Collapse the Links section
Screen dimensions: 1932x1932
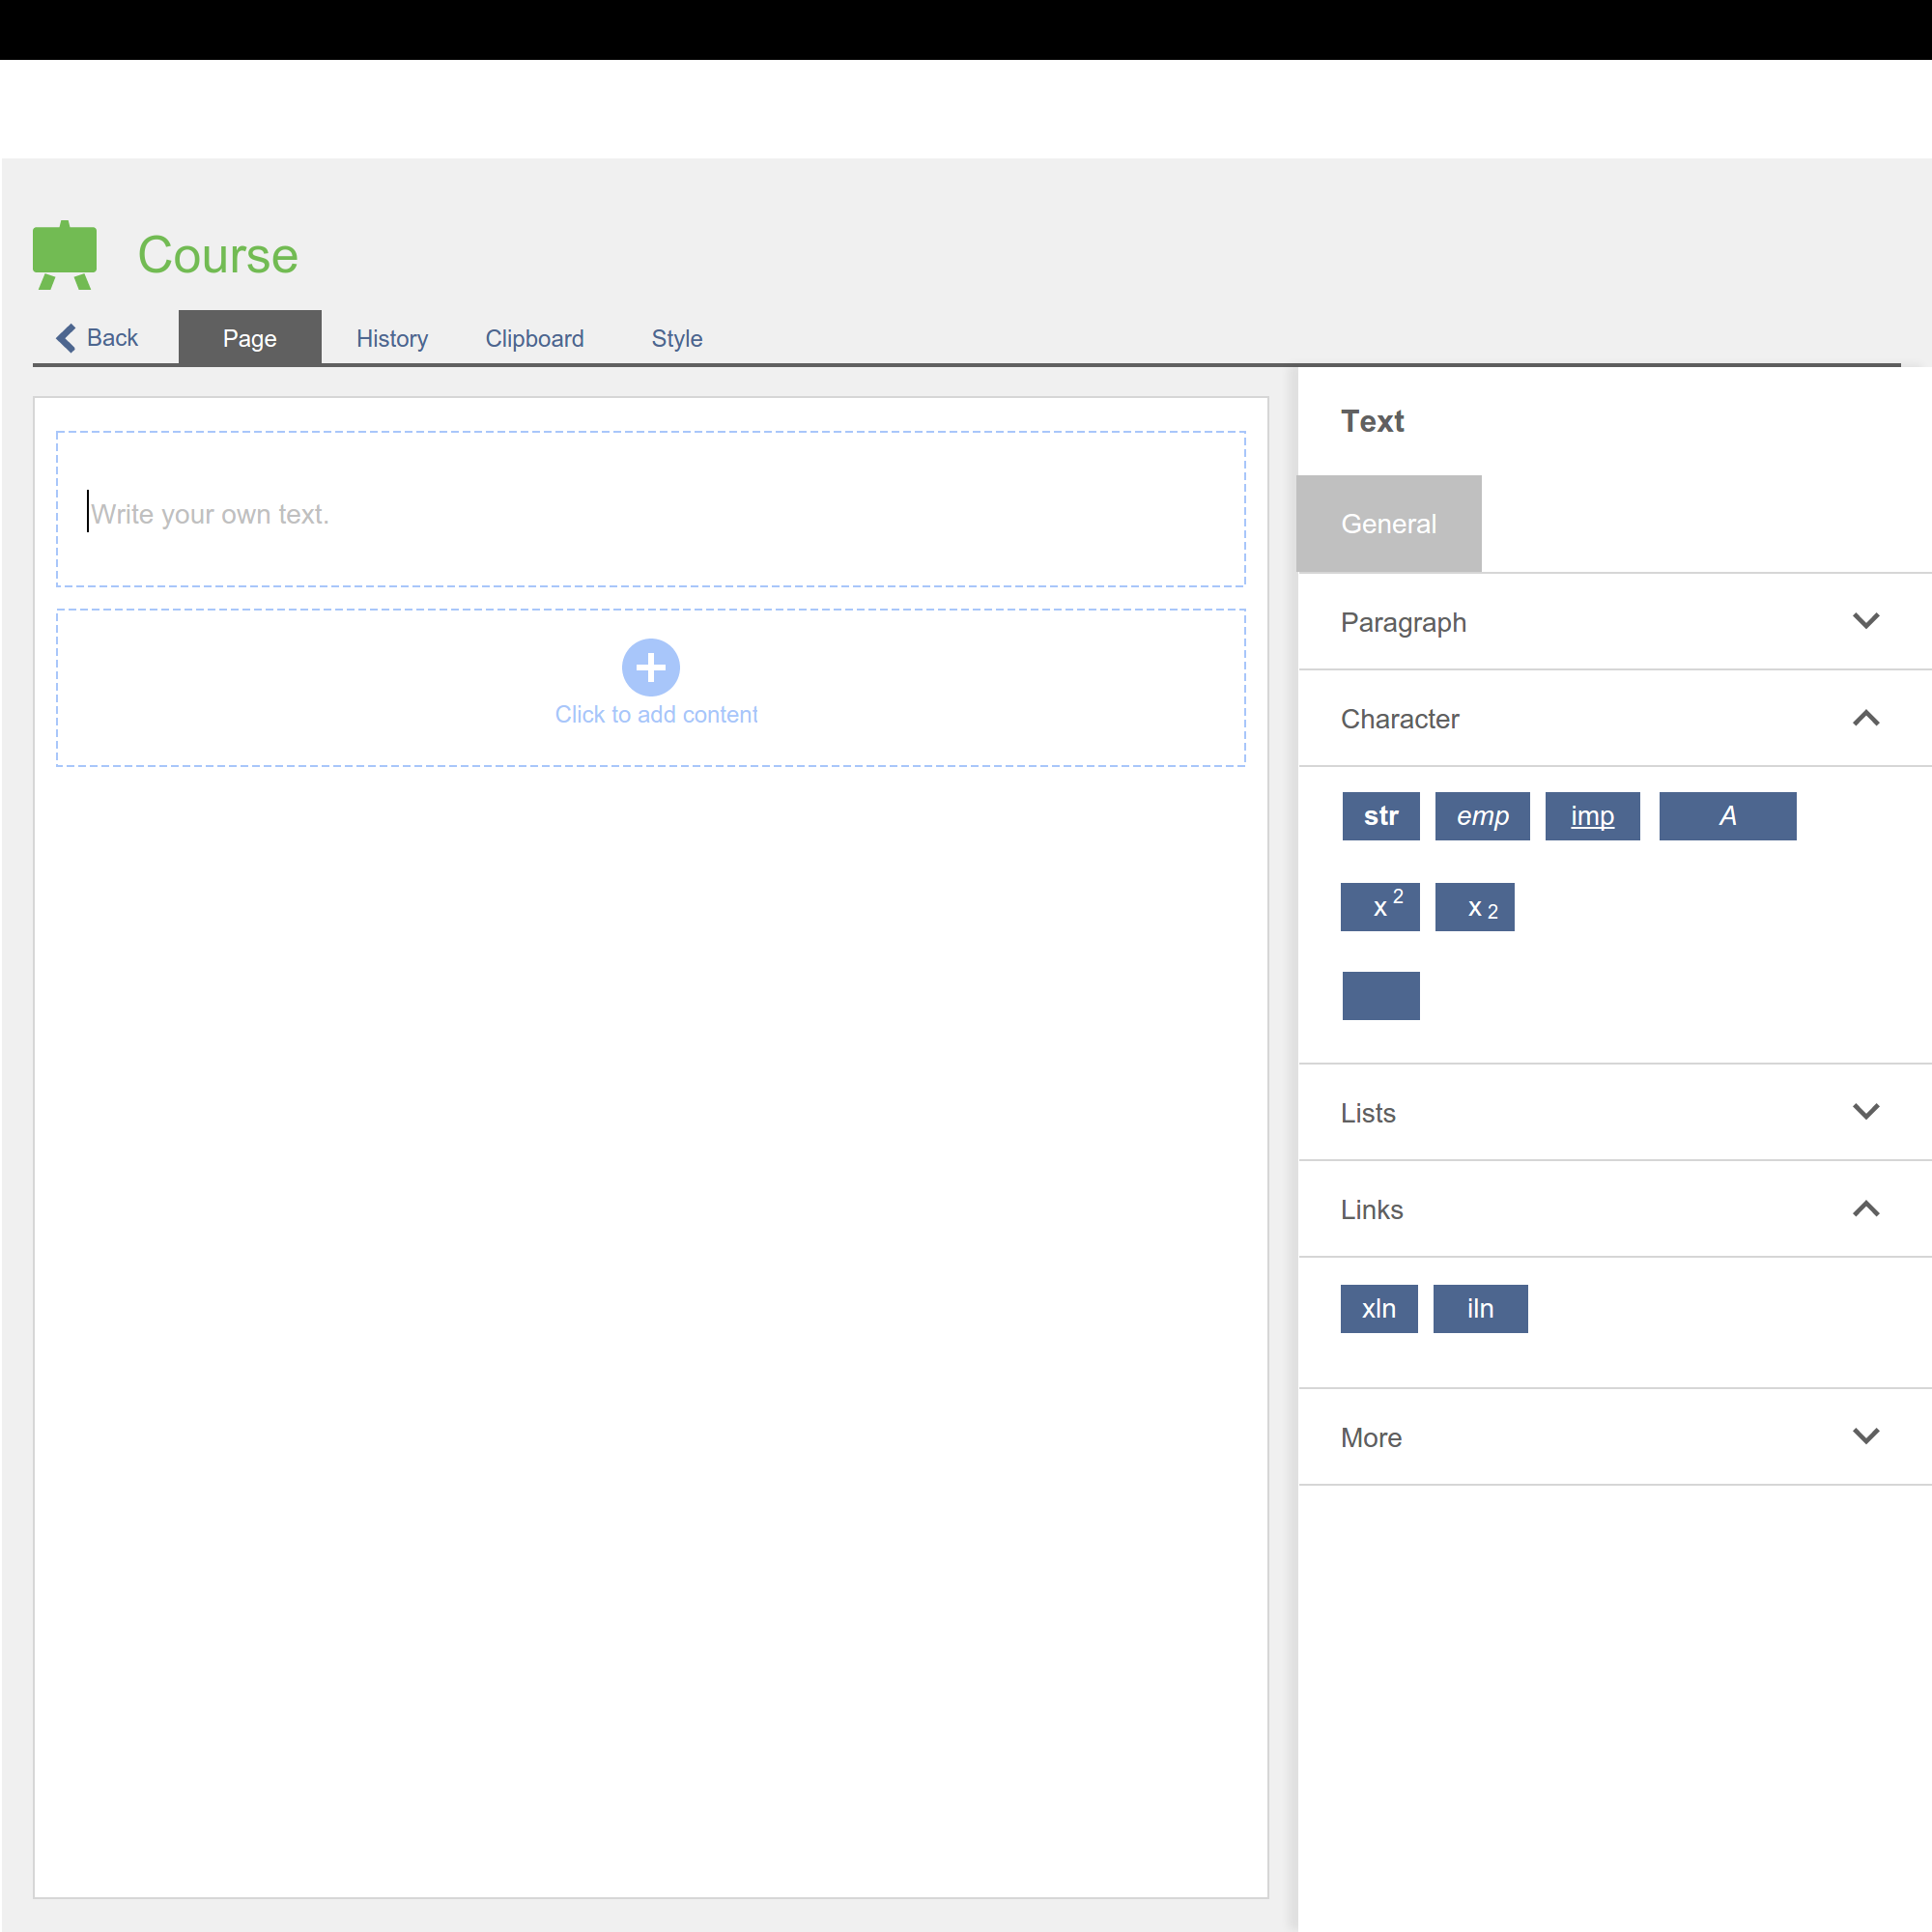[1865, 1209]
